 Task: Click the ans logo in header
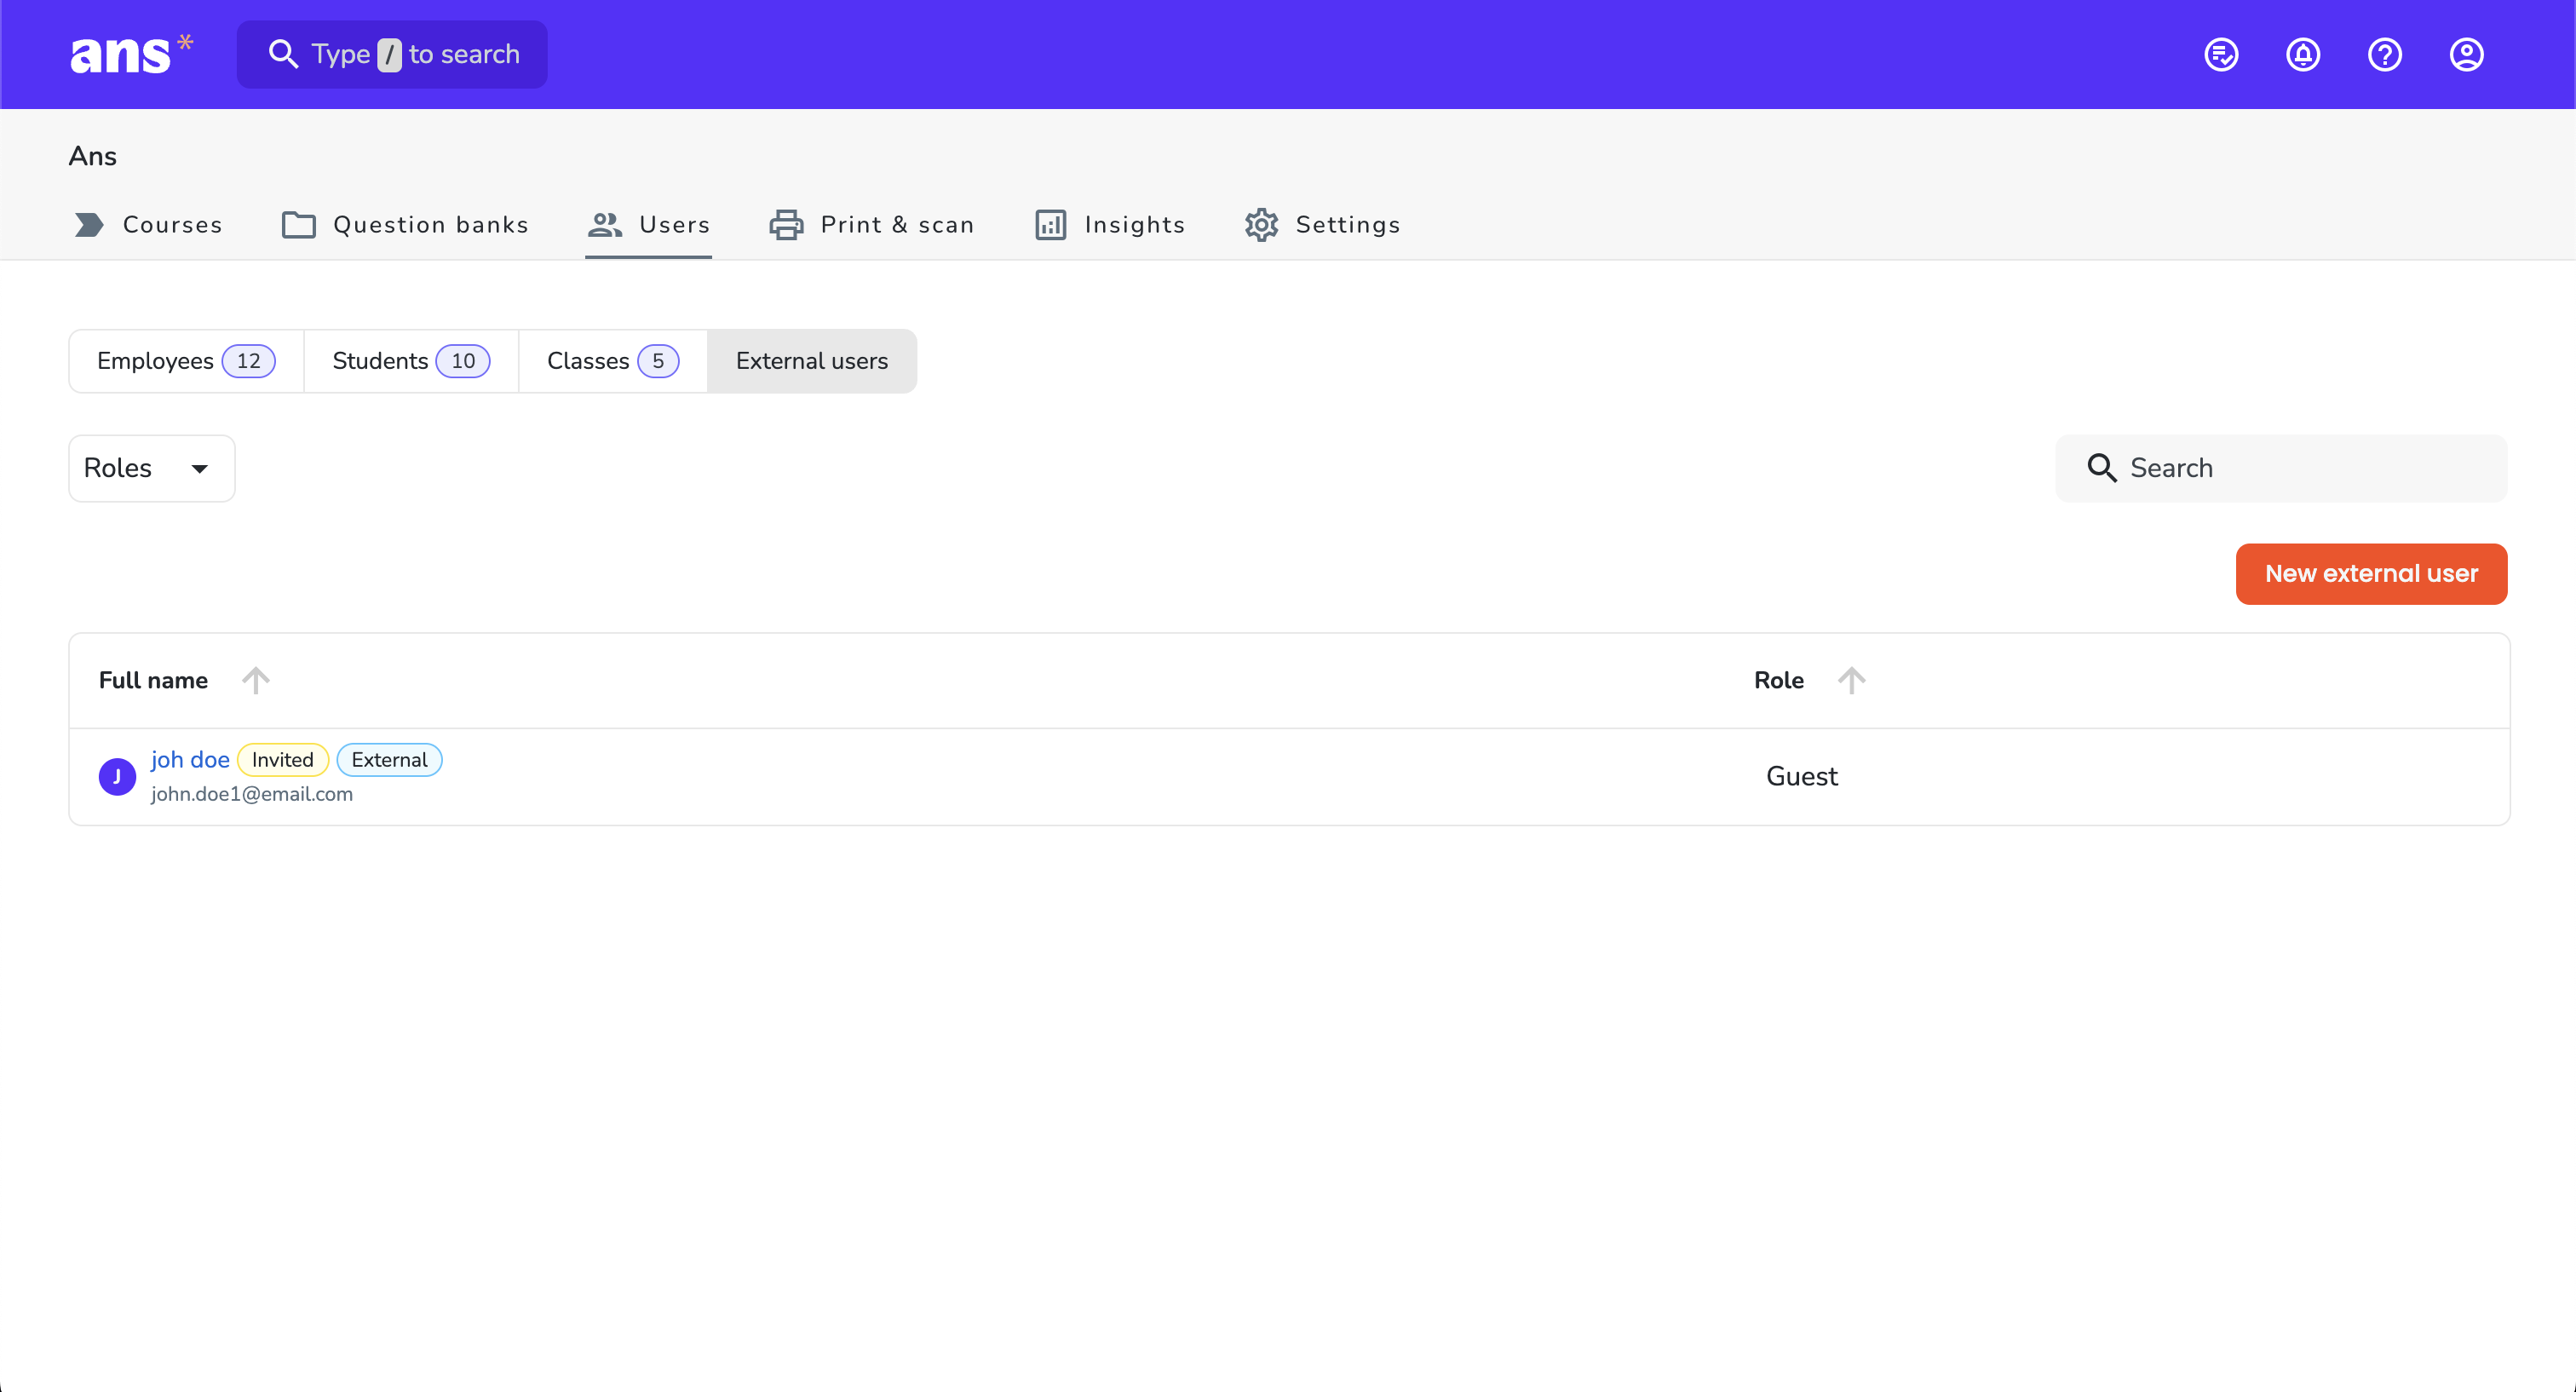(131, 54)
